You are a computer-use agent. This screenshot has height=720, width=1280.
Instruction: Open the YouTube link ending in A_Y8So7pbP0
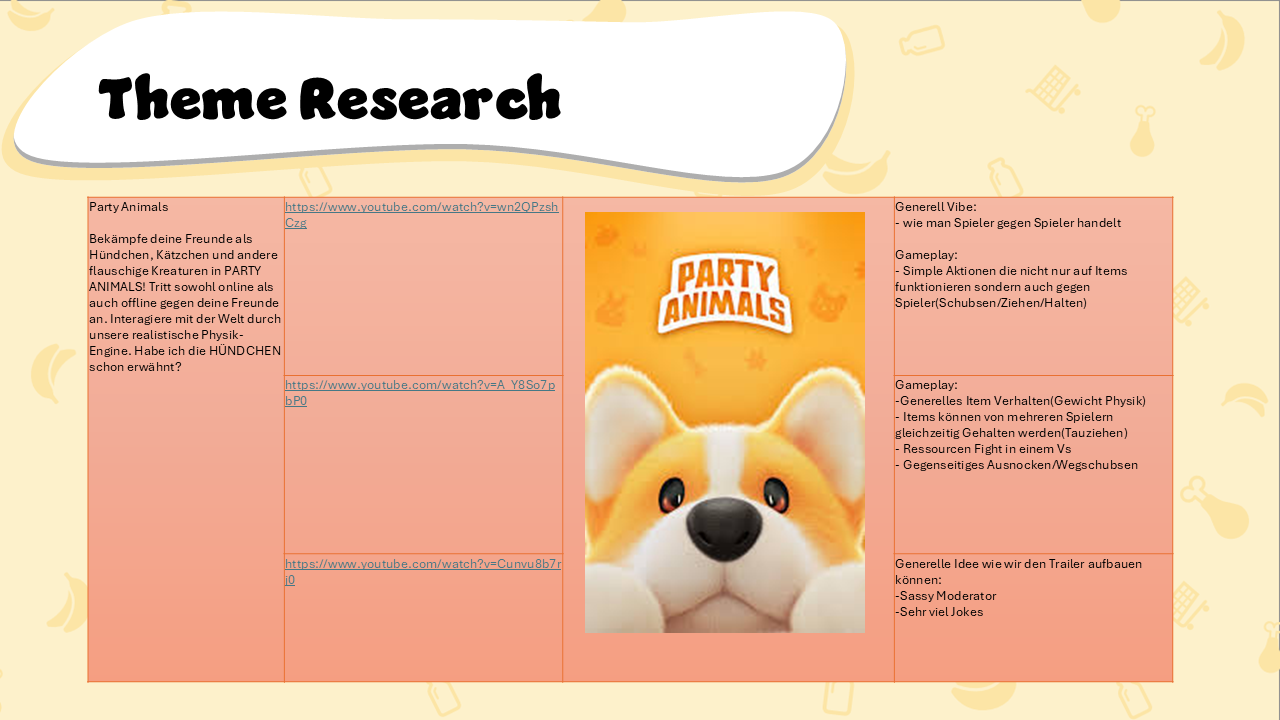pos(421,393)
